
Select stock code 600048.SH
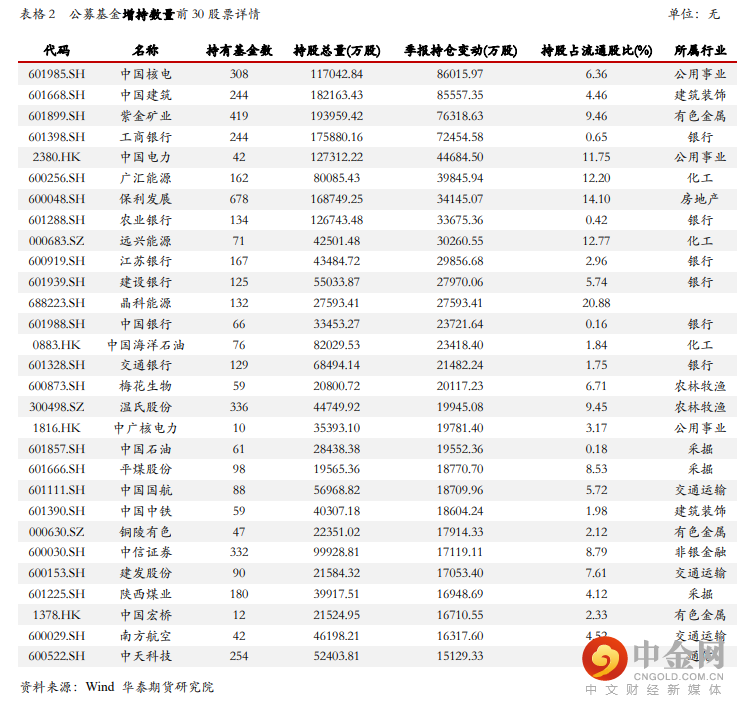(57, 199)
